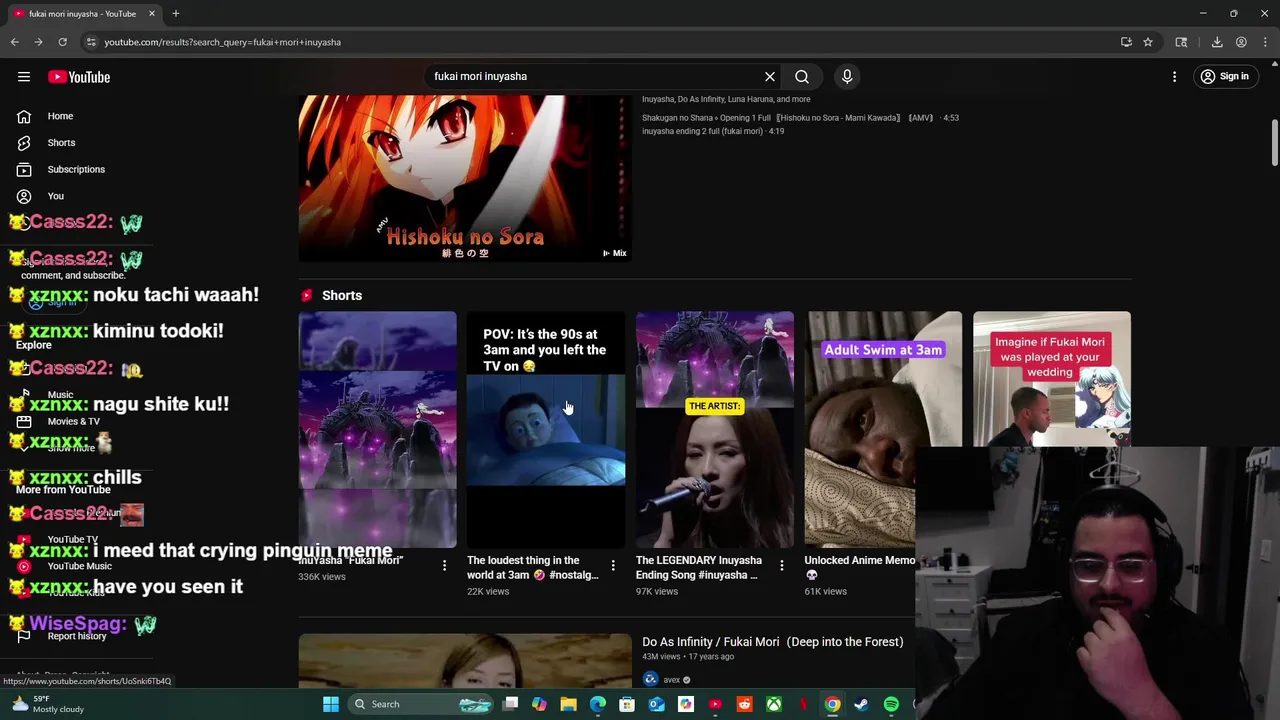This screenshot has height=720, width=1280.
Task: Open the Windows Start menu
Action: 330,704
